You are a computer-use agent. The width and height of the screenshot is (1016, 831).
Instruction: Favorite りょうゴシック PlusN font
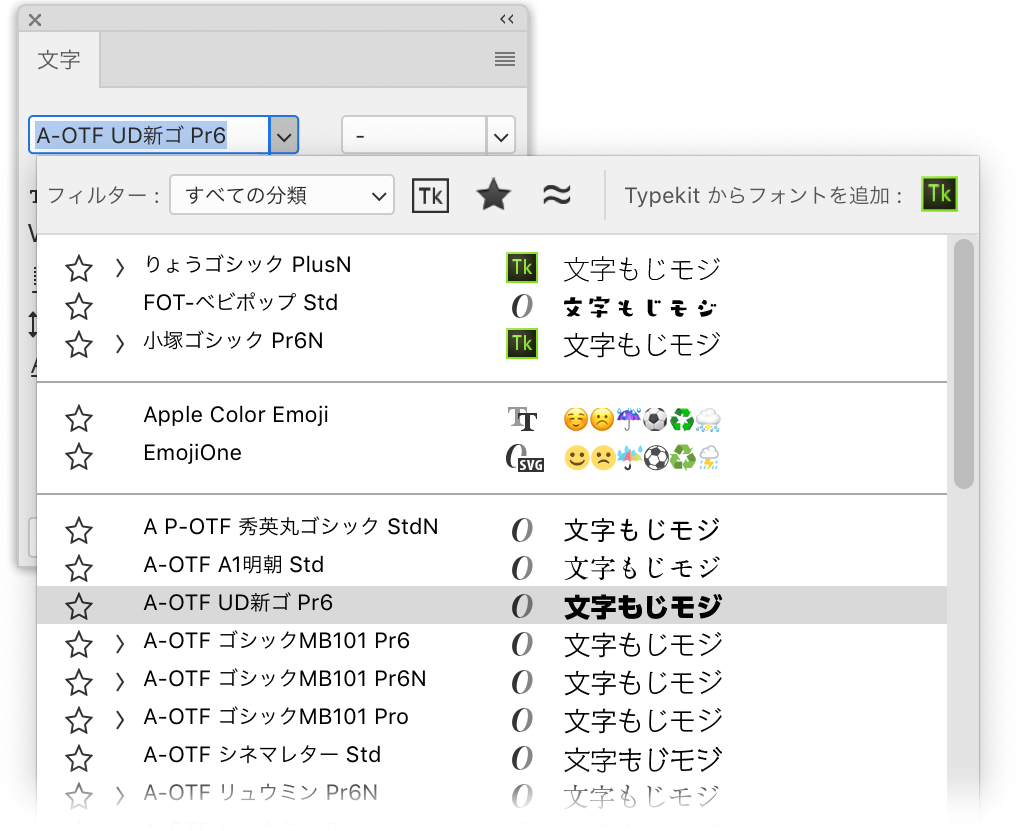(79, 268)
